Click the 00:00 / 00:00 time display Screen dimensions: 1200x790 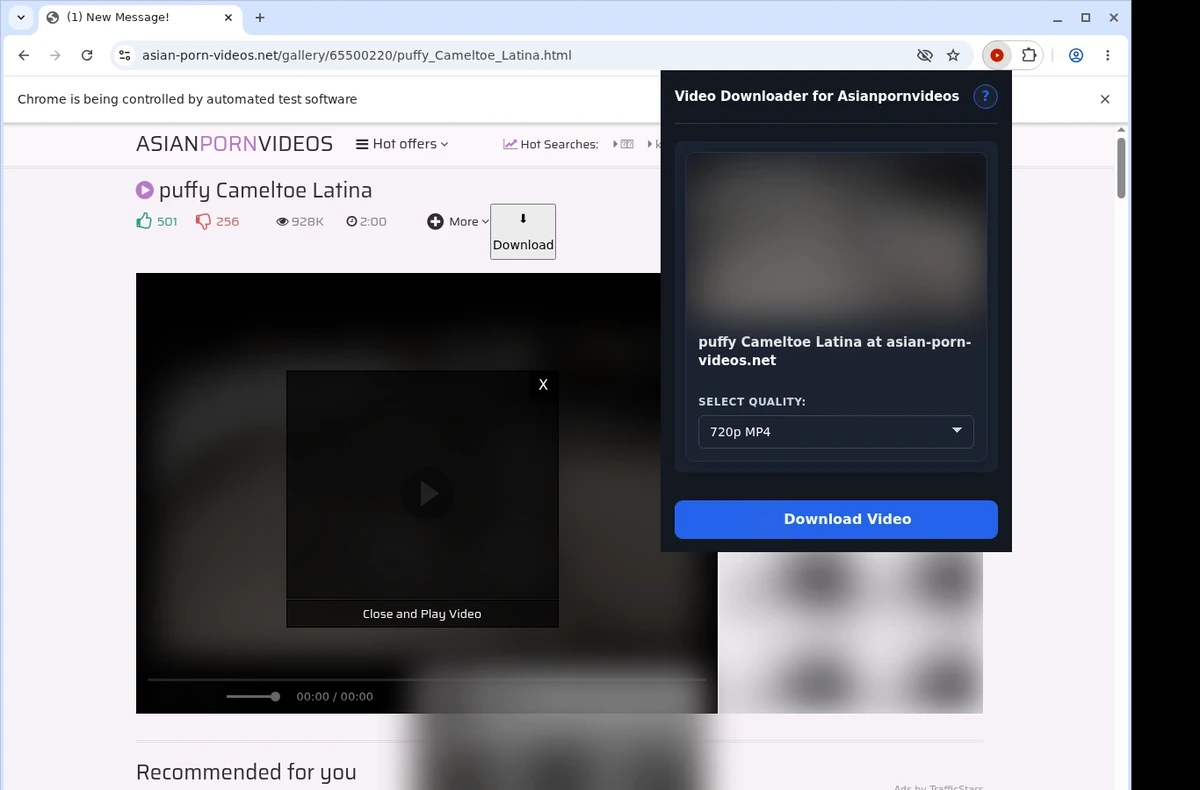pyautogui.click(x=335, y=697)
